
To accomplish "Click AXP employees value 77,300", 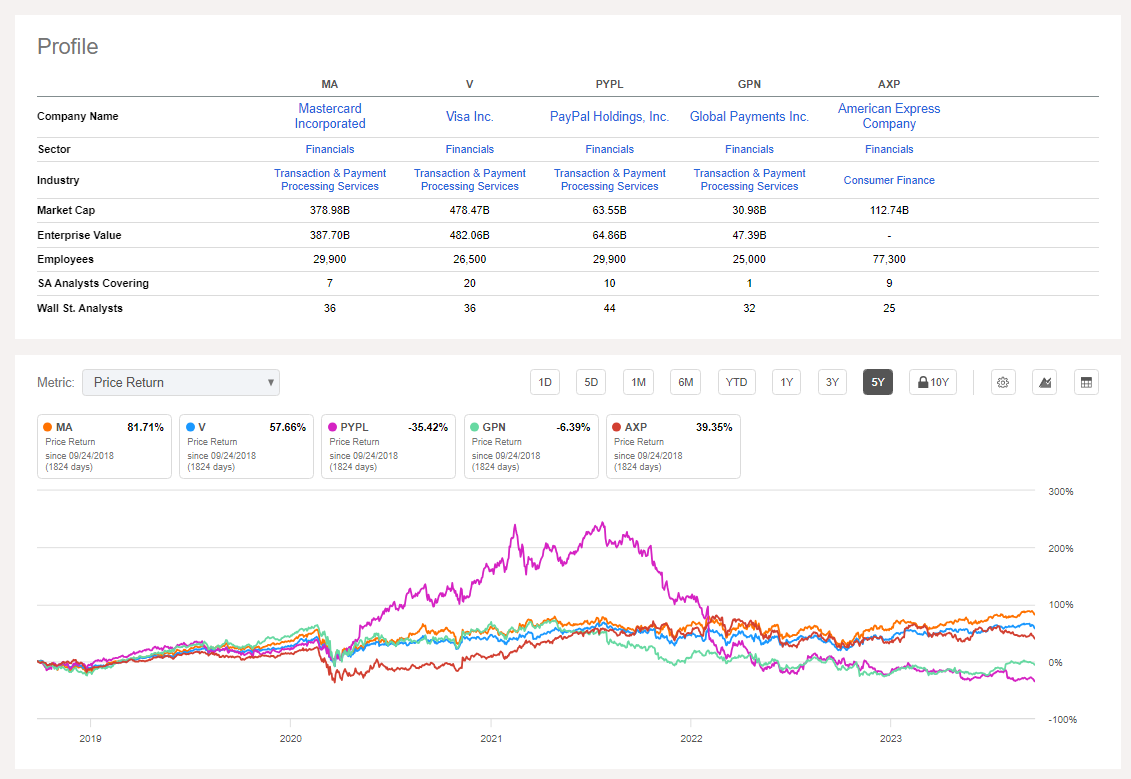I will [x=889, y=260].
